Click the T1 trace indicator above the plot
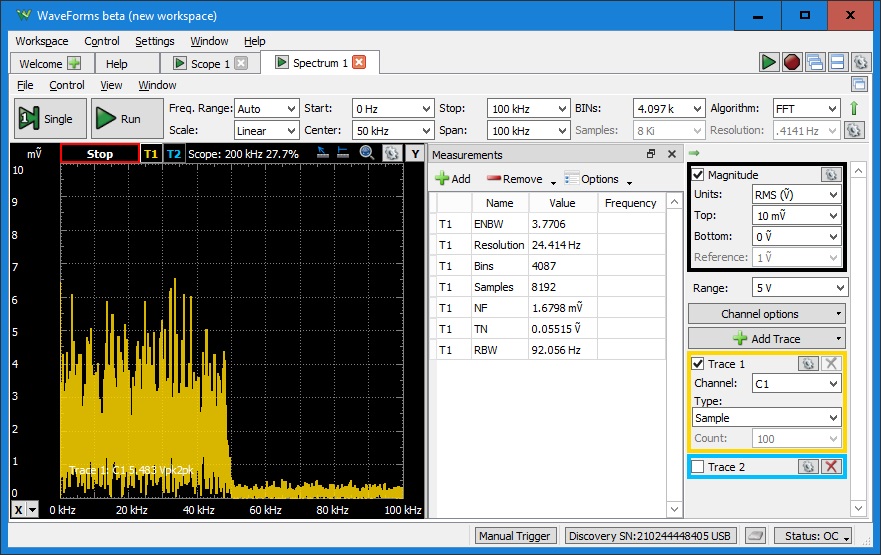 pos(151,154)
